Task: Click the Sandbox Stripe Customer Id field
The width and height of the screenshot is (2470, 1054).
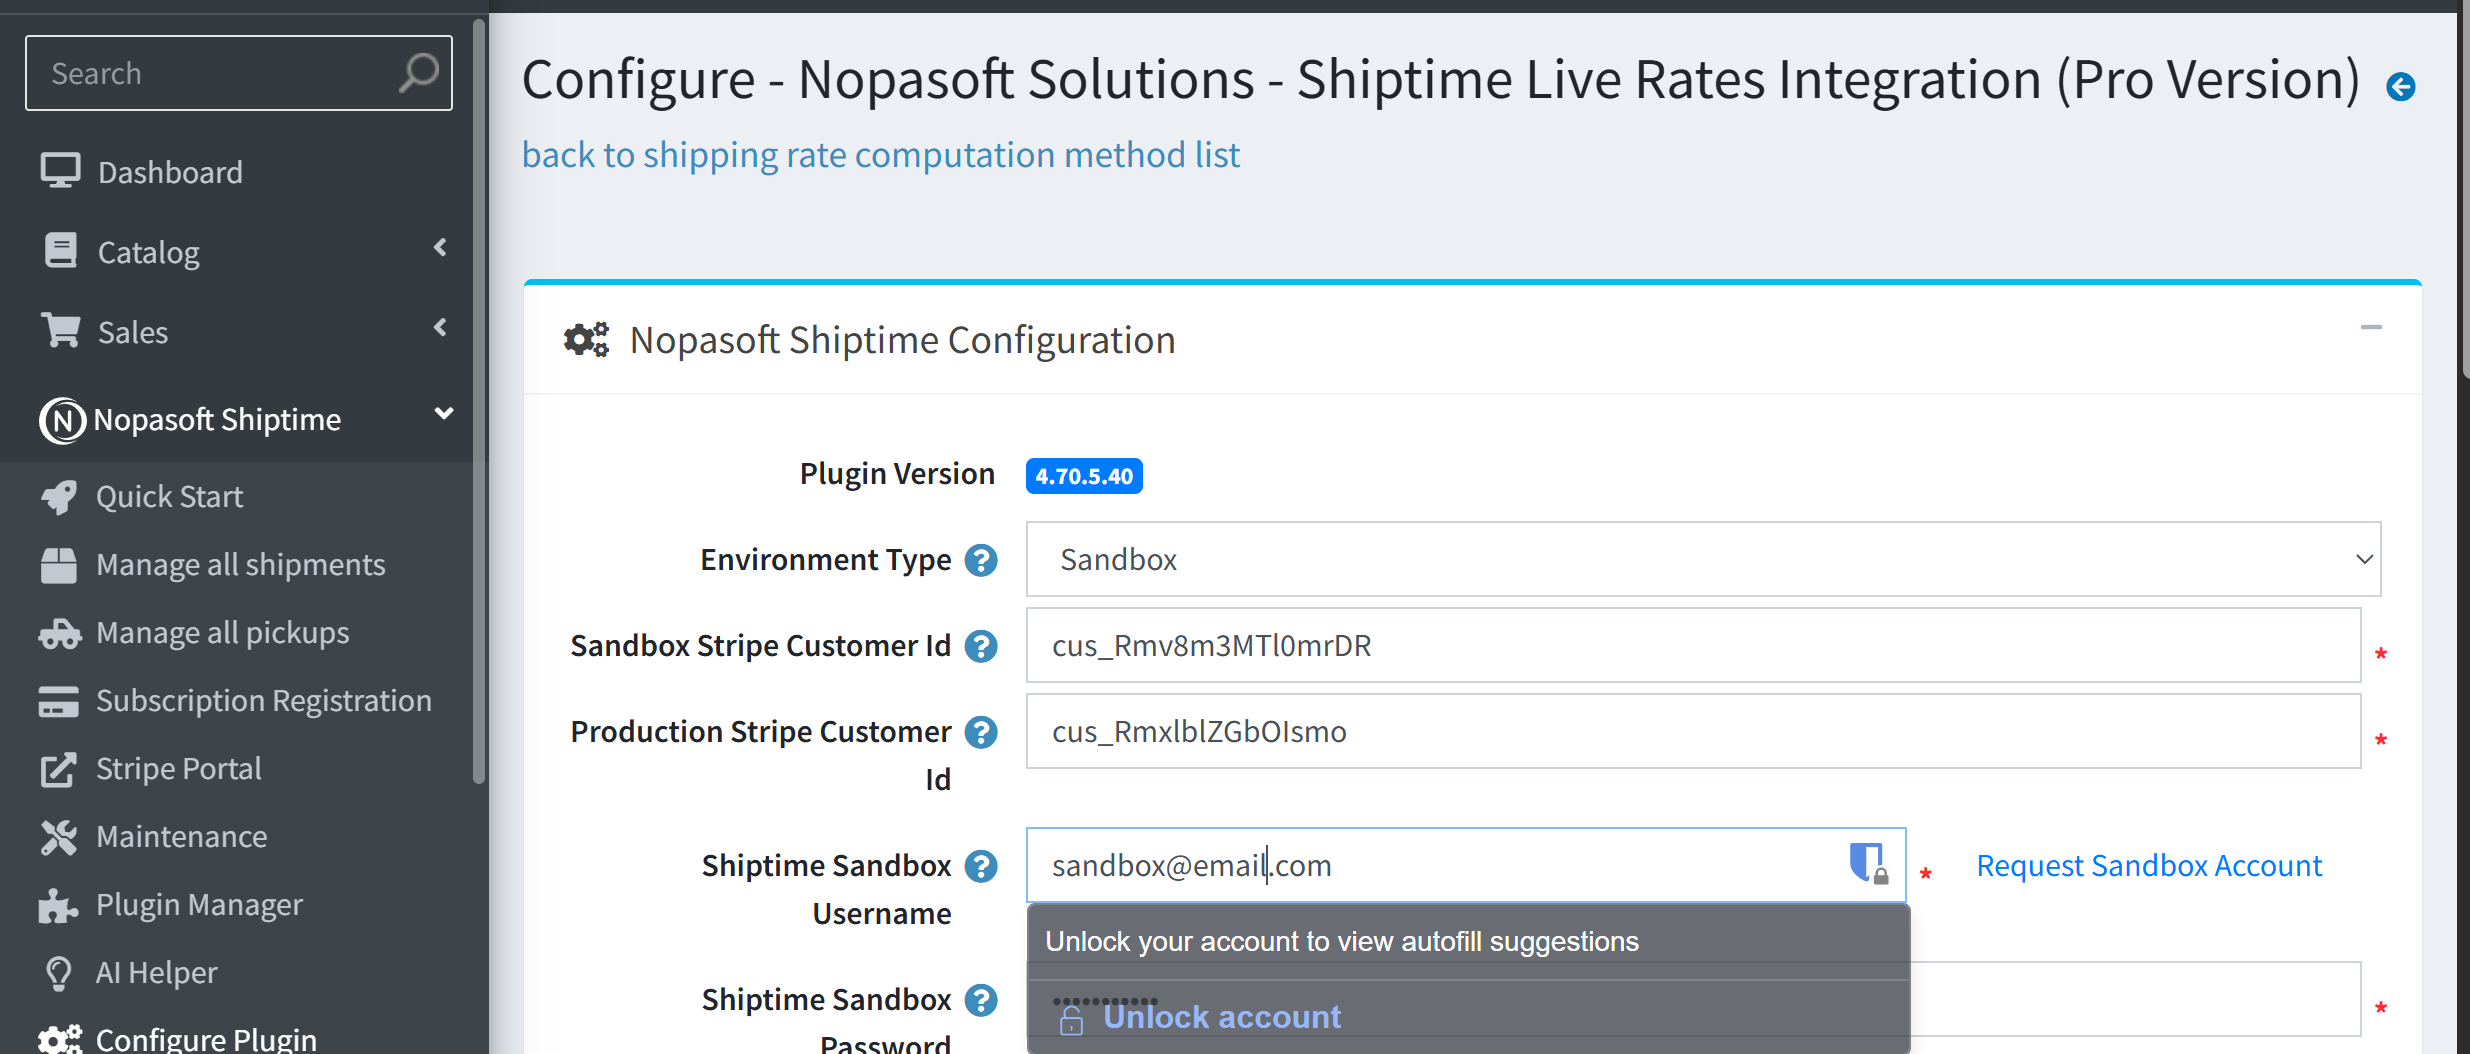Action: click(x=1693, y=645)
